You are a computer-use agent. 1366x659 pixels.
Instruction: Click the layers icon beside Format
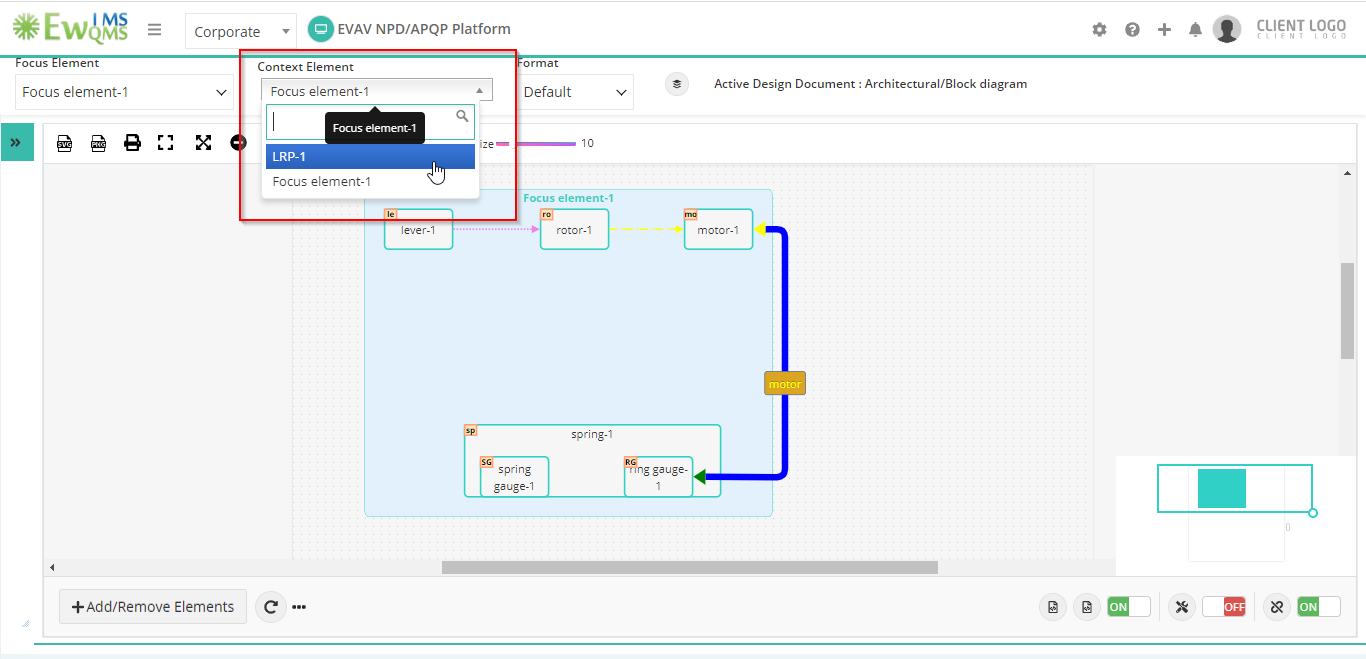click(x=677, y=84)
